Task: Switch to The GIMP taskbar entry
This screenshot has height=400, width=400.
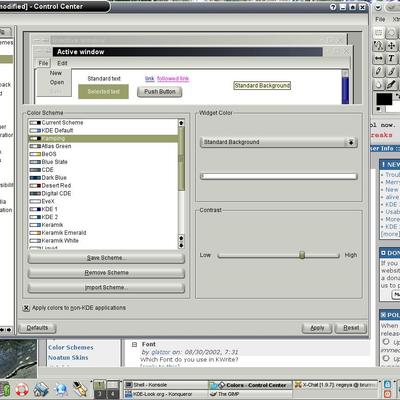Action: click(x=250, y=394)
